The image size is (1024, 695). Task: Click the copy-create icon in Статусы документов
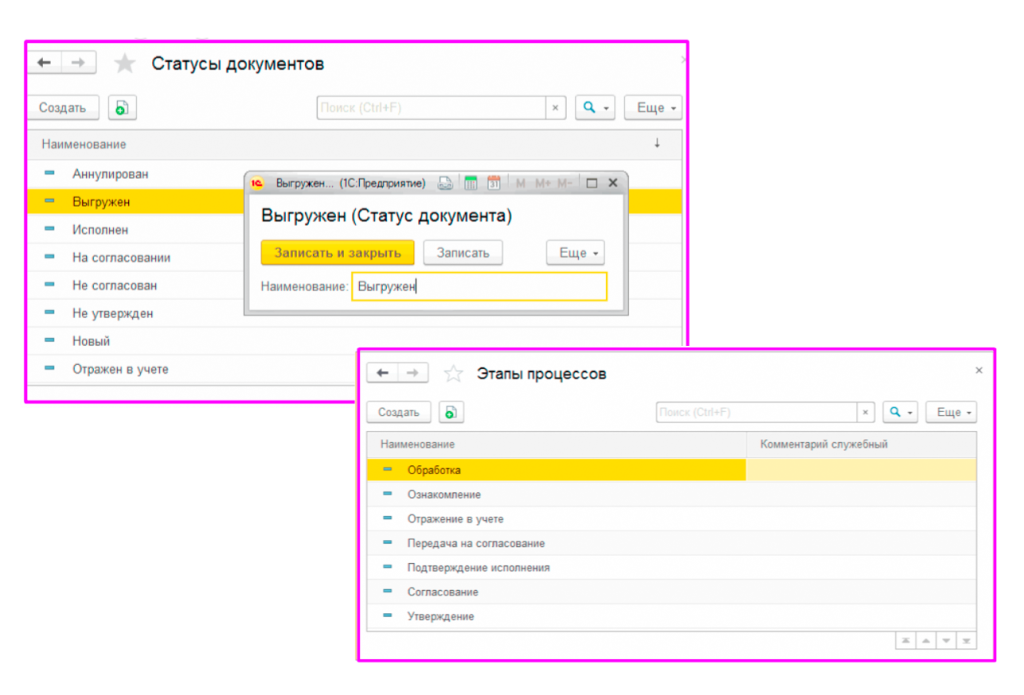(122, 108)
